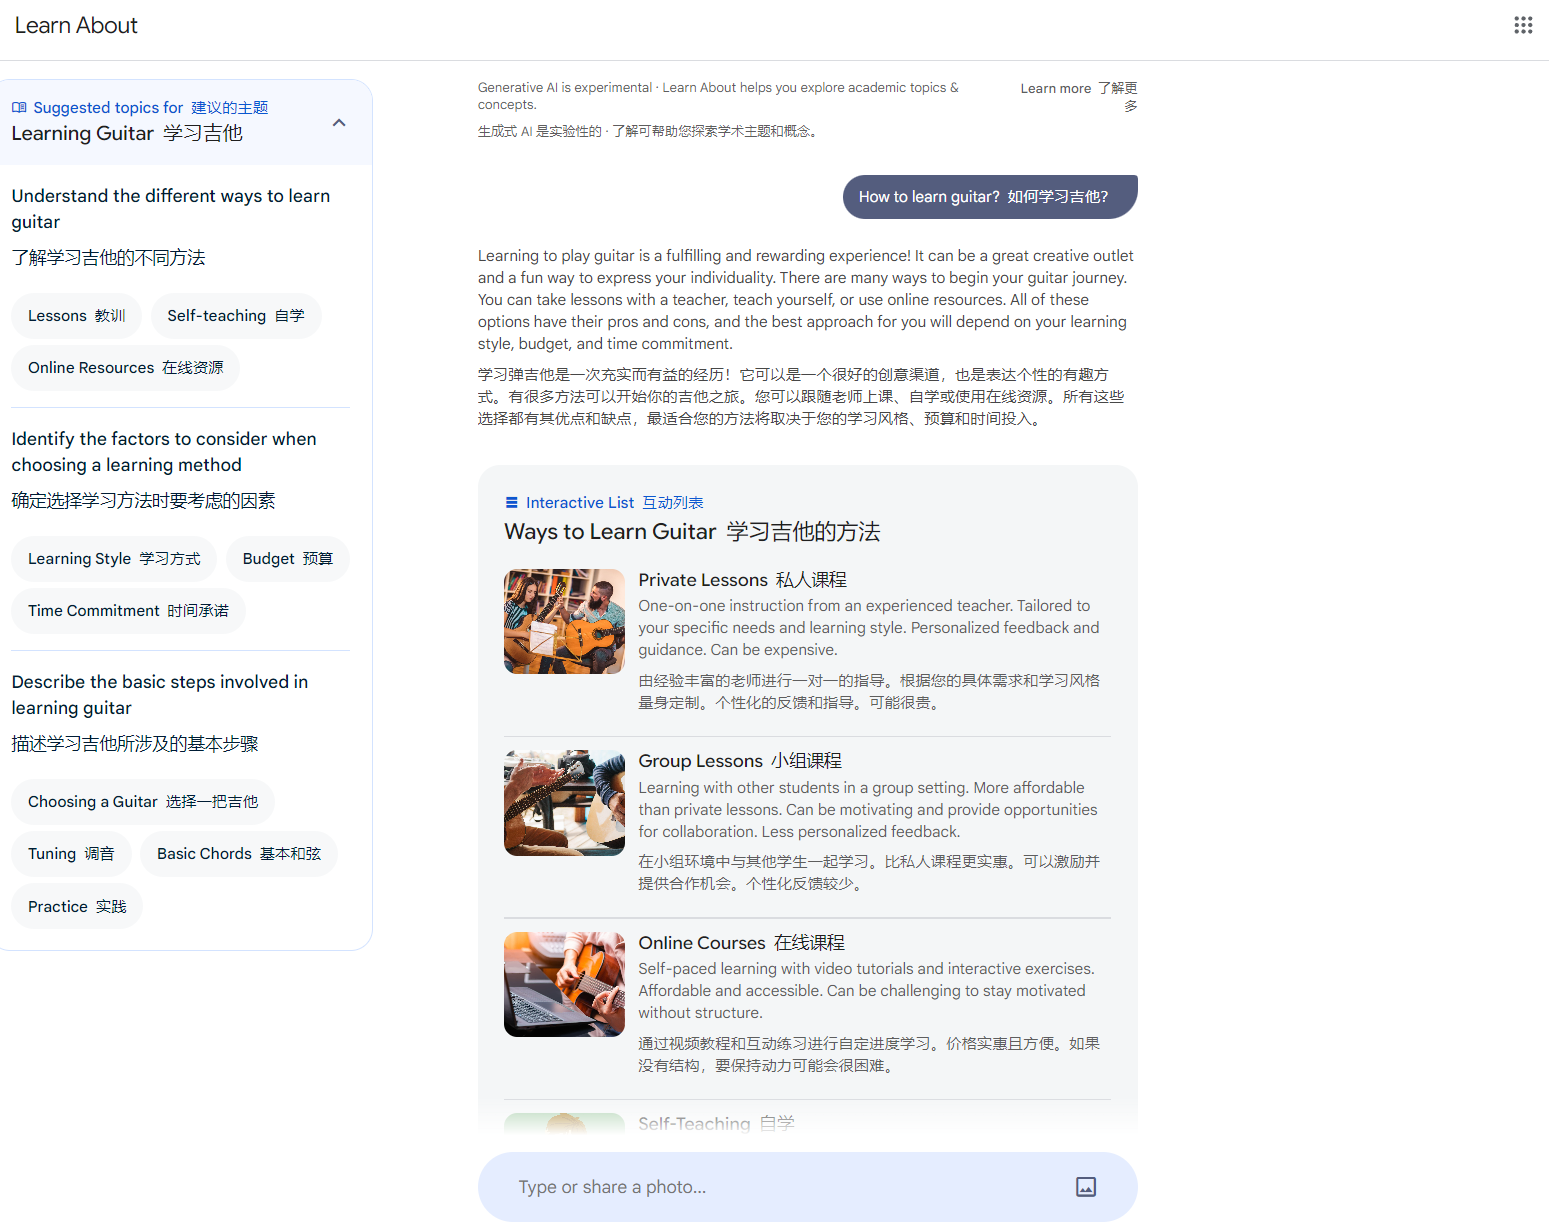Select the Choosing a Guitar chip
This screenshot has height=1232, width=1549.
click(143, 802)
